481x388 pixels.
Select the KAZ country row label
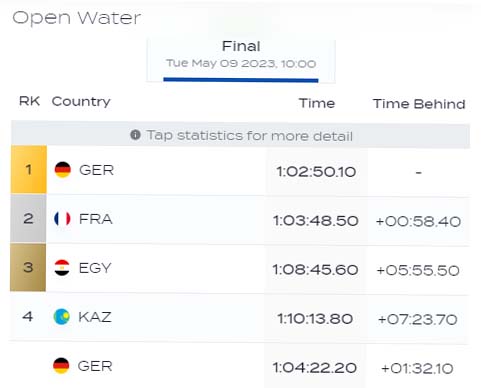pos(95,317)
